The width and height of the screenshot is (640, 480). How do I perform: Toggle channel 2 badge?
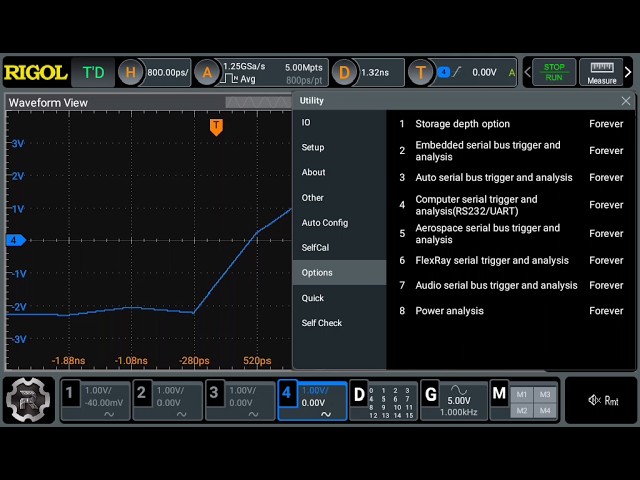point(142,393)
